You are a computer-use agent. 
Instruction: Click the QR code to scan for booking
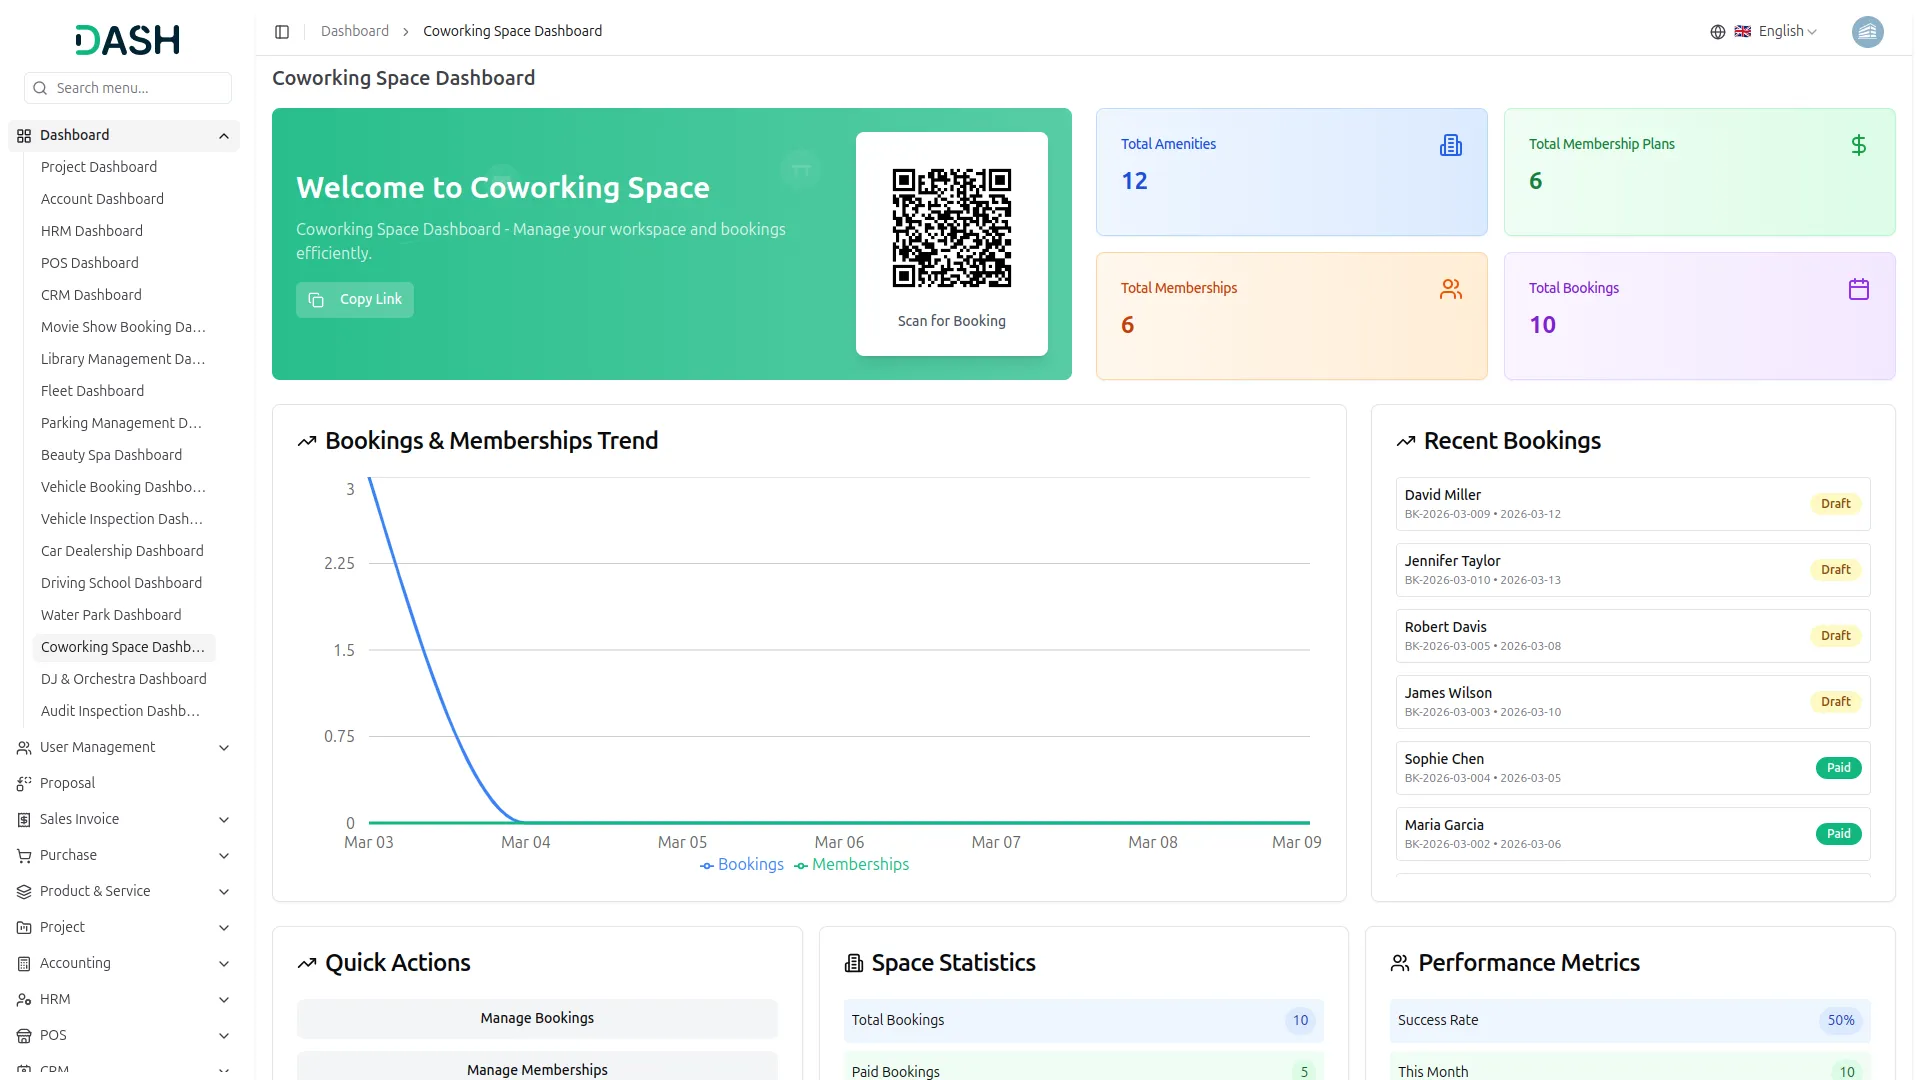click(951, 227)
